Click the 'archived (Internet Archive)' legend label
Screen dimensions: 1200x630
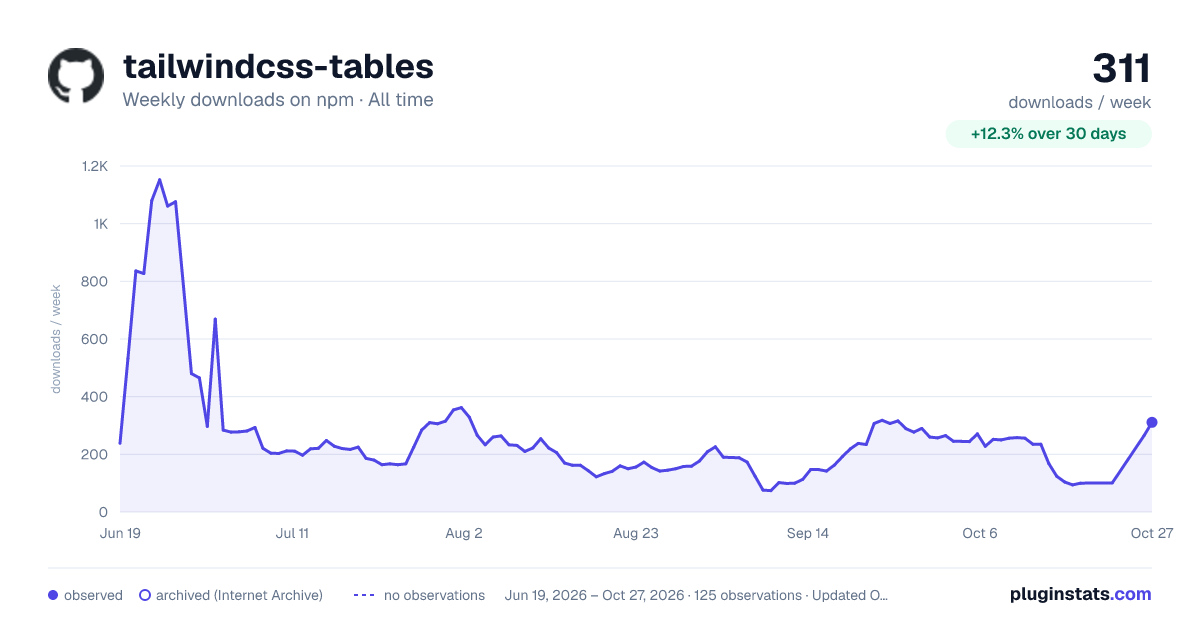pos(239,595)
